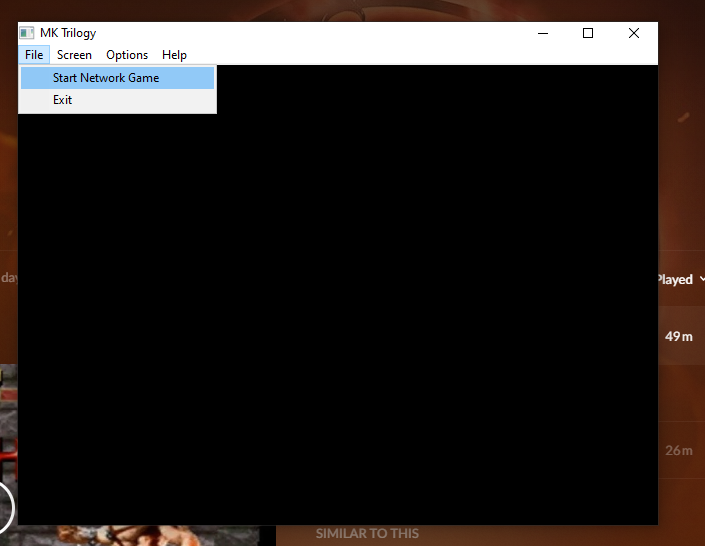The image size is (705, 546).
Task: Open the Screen menu
Action: pyautogui.click(x=74, y=55)
